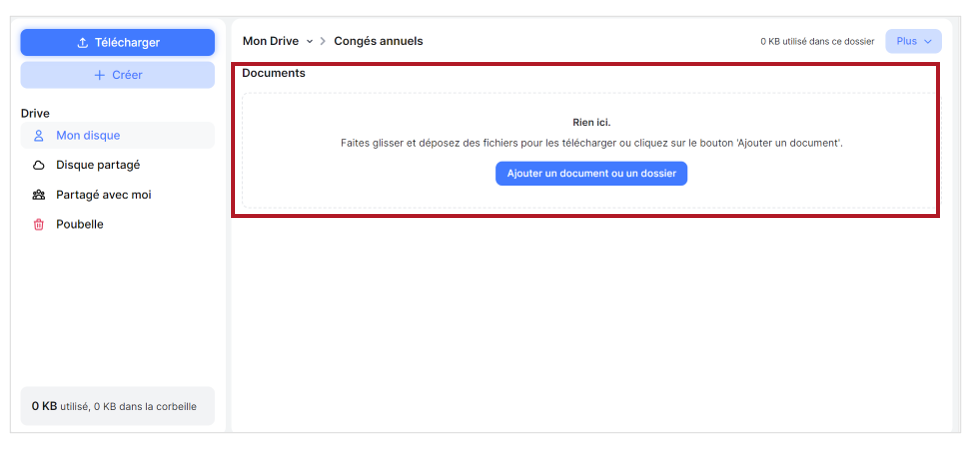The height and width of the screenshot is (454, 978).
Task: Click the Créer button
Action: 117,75
